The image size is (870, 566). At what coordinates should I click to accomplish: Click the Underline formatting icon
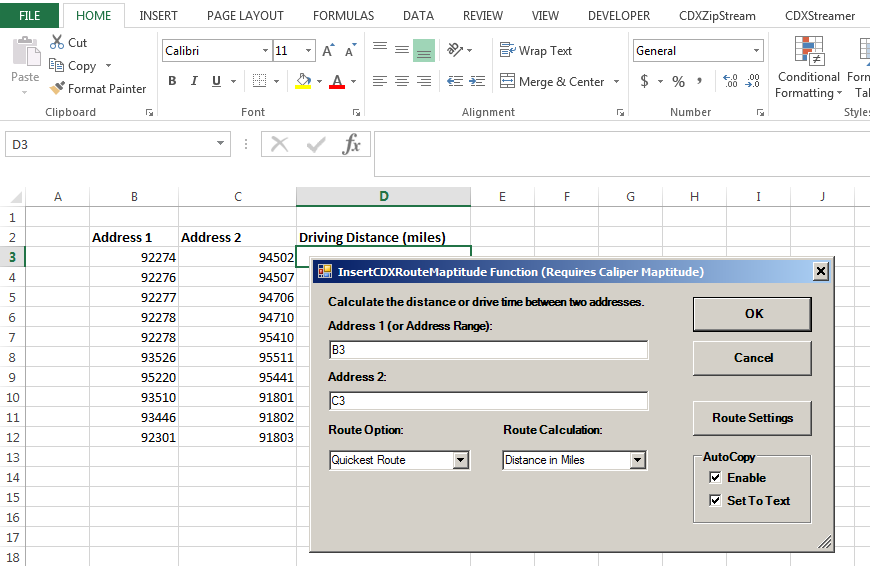216,82
